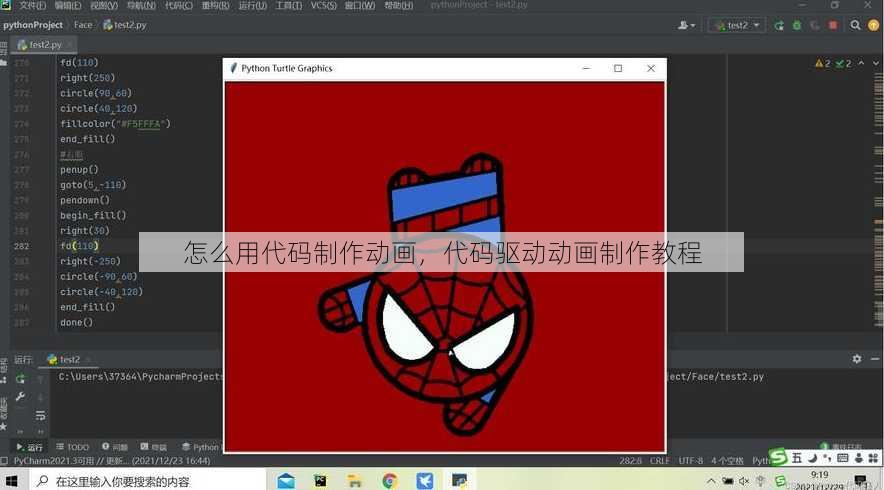Click the favorites star sidebar icon
Viewport: 884px width, 490px height.
click(x=3, y=427)
